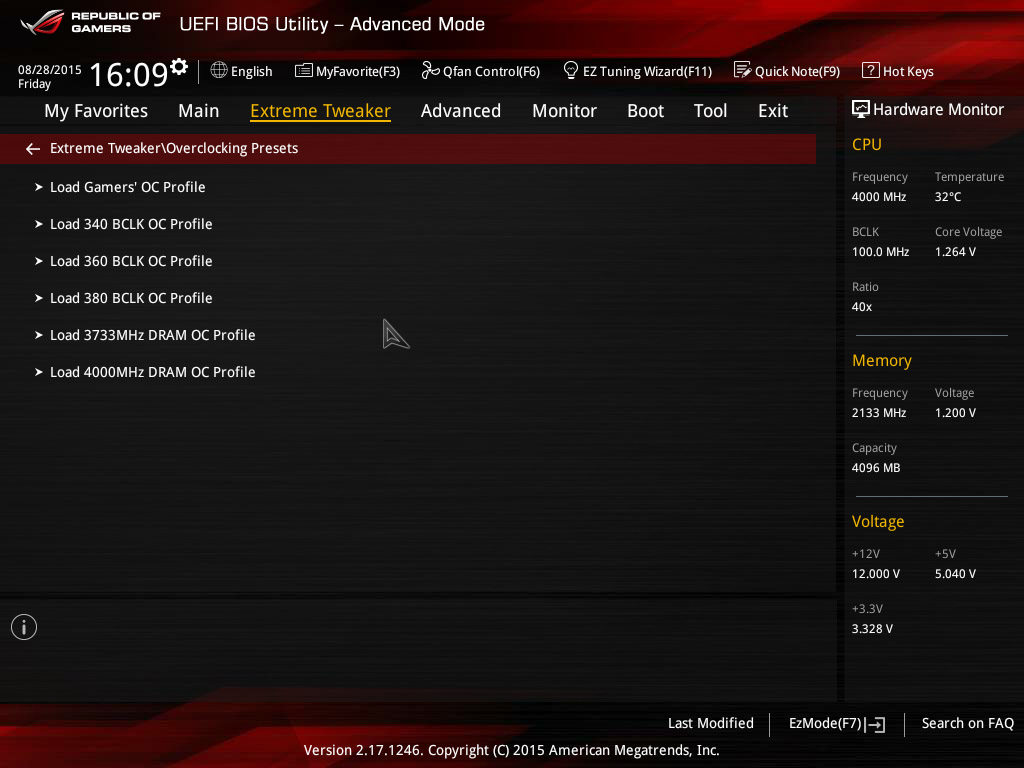Click the Hardware Monitor heading text
Image resolution: width=1024 pixels, height=768 pixels.
point(938,110)
